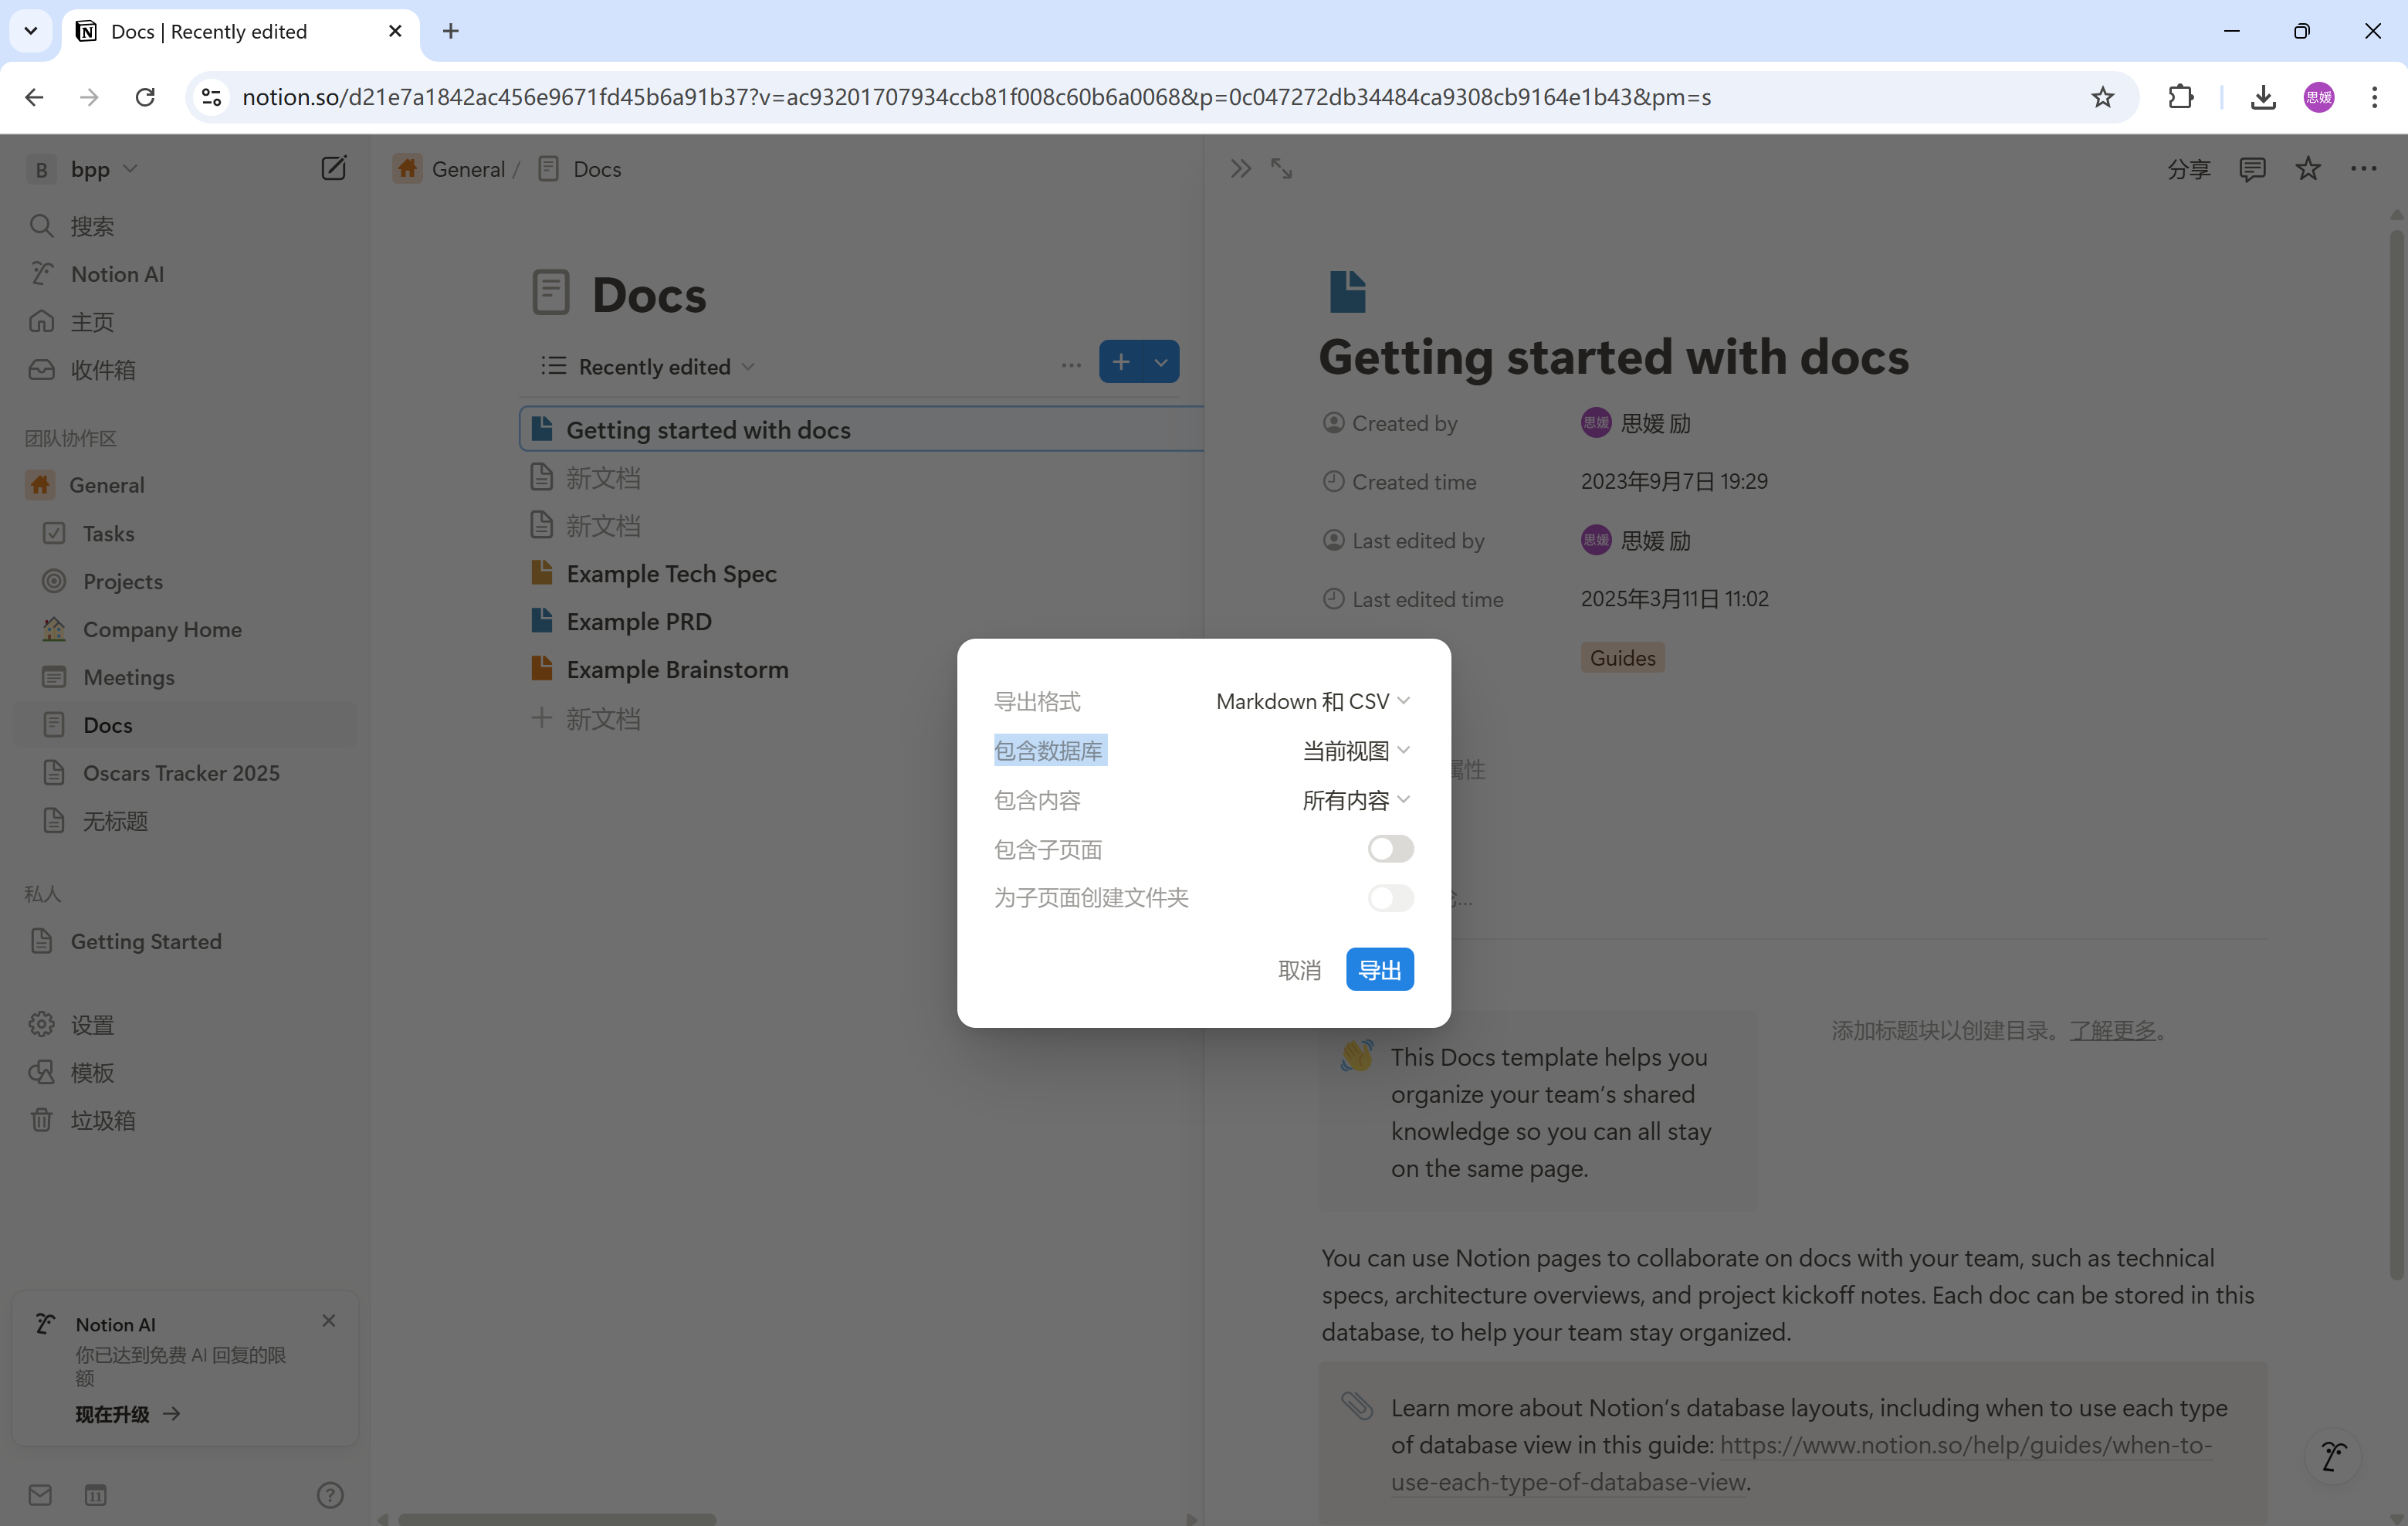Open page in full-page expand icon
The image size is (2408, 1526).
point(1281,169)
